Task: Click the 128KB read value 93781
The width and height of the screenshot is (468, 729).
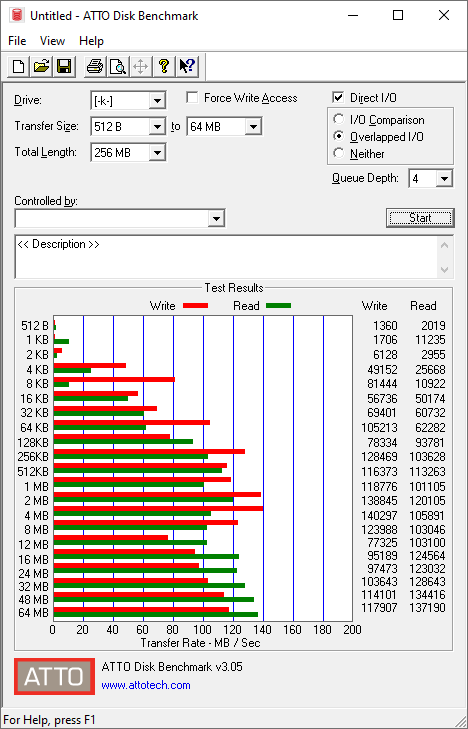Action: point(430,443)
